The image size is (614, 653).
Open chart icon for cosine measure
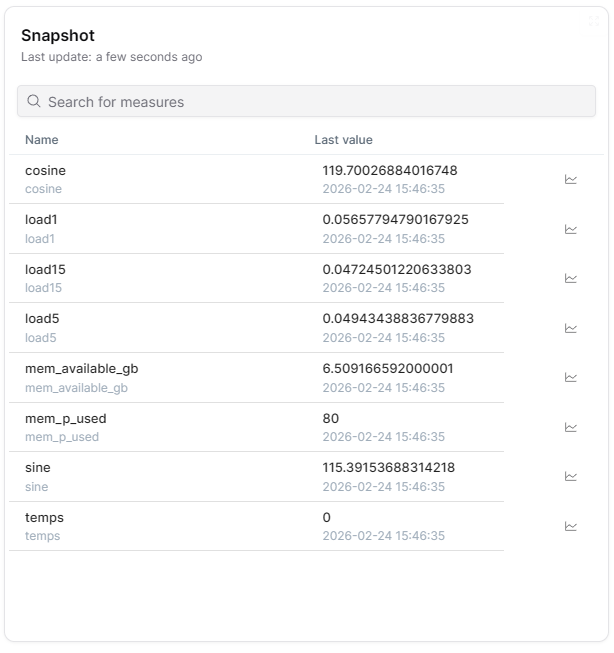571,180
